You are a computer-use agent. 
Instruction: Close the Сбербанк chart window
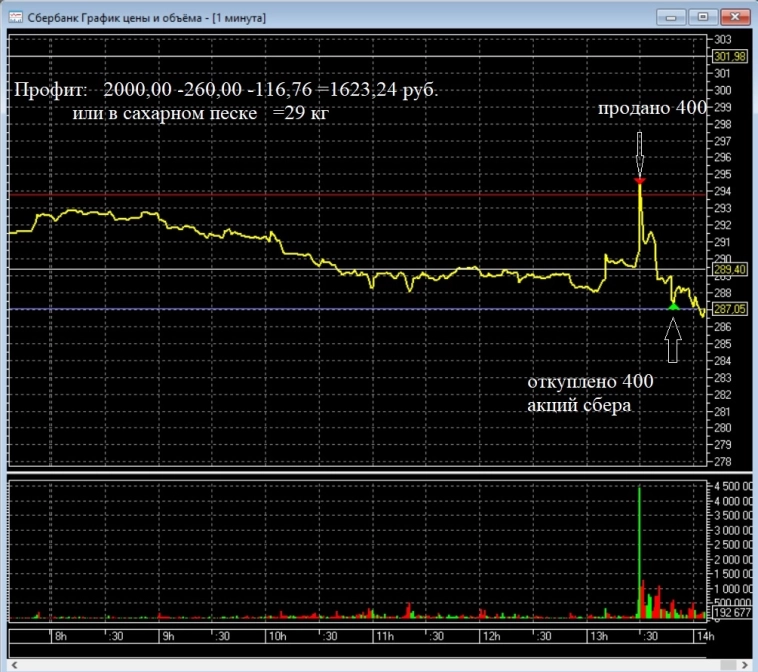(735, 16)
